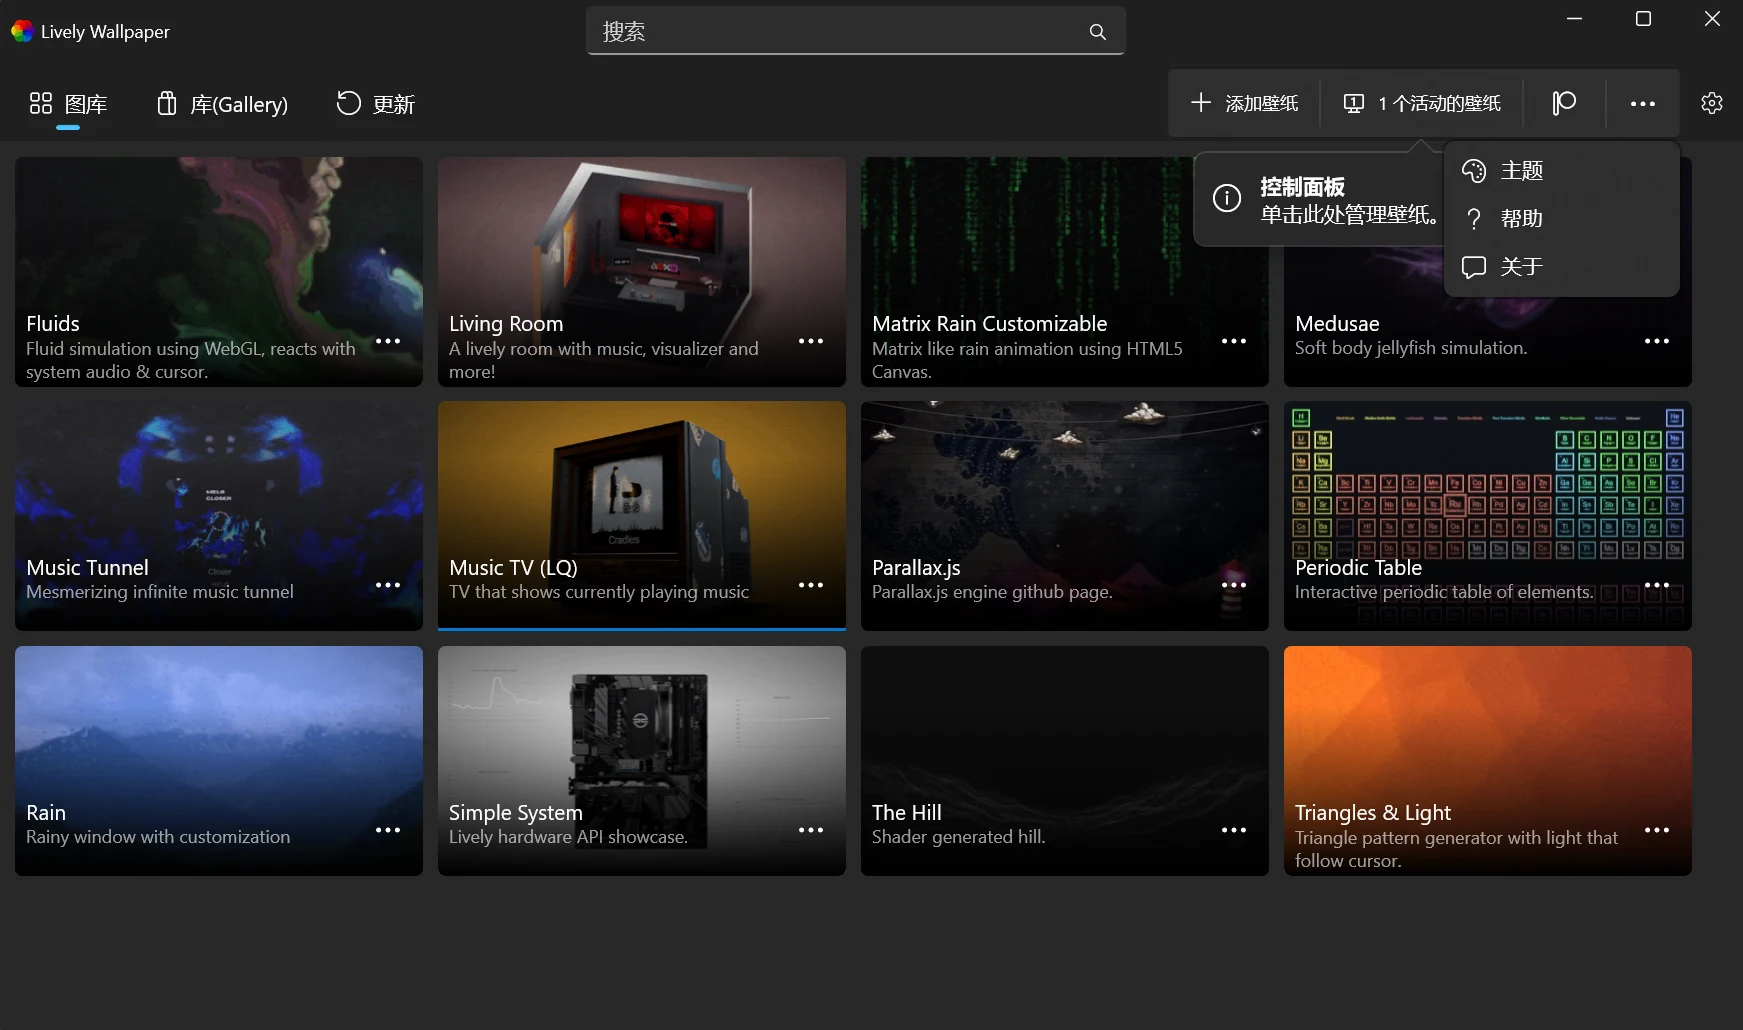Click the Patreon support icon

click(x=1564, y=103)
